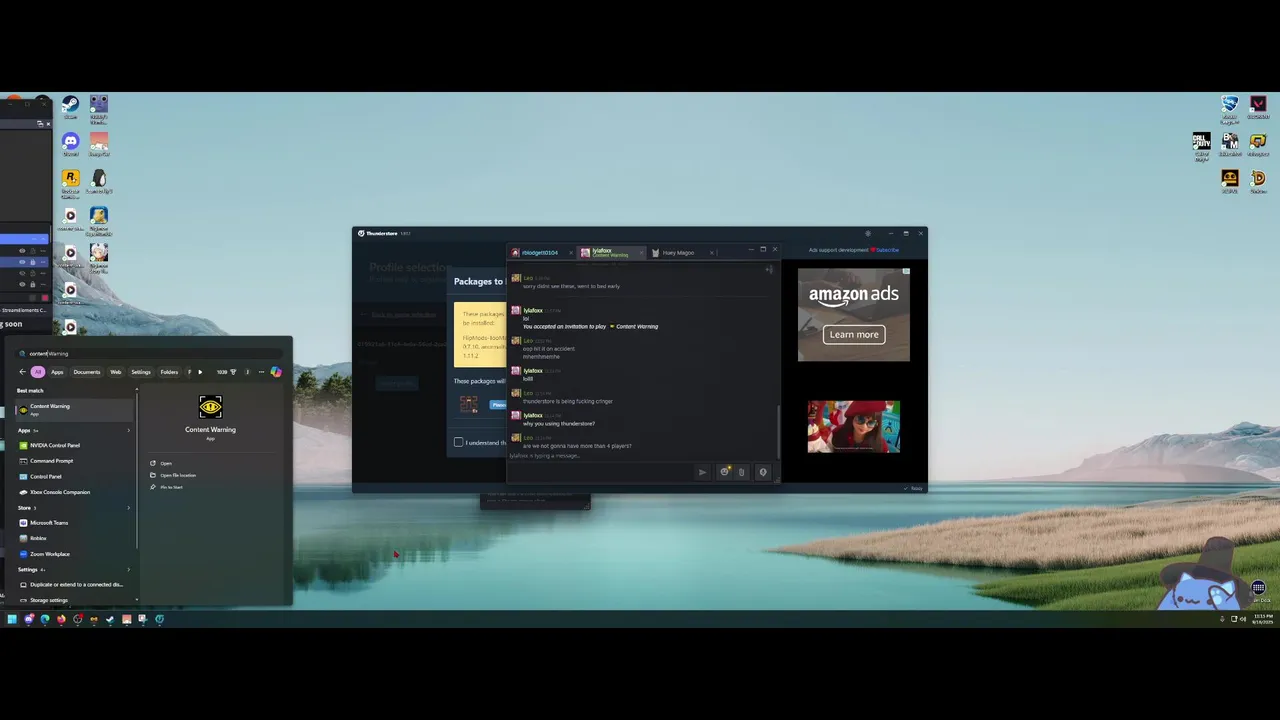Launch Command Prompt from search results
This screenshot has height=720, width=1280.
click(75, 461)
